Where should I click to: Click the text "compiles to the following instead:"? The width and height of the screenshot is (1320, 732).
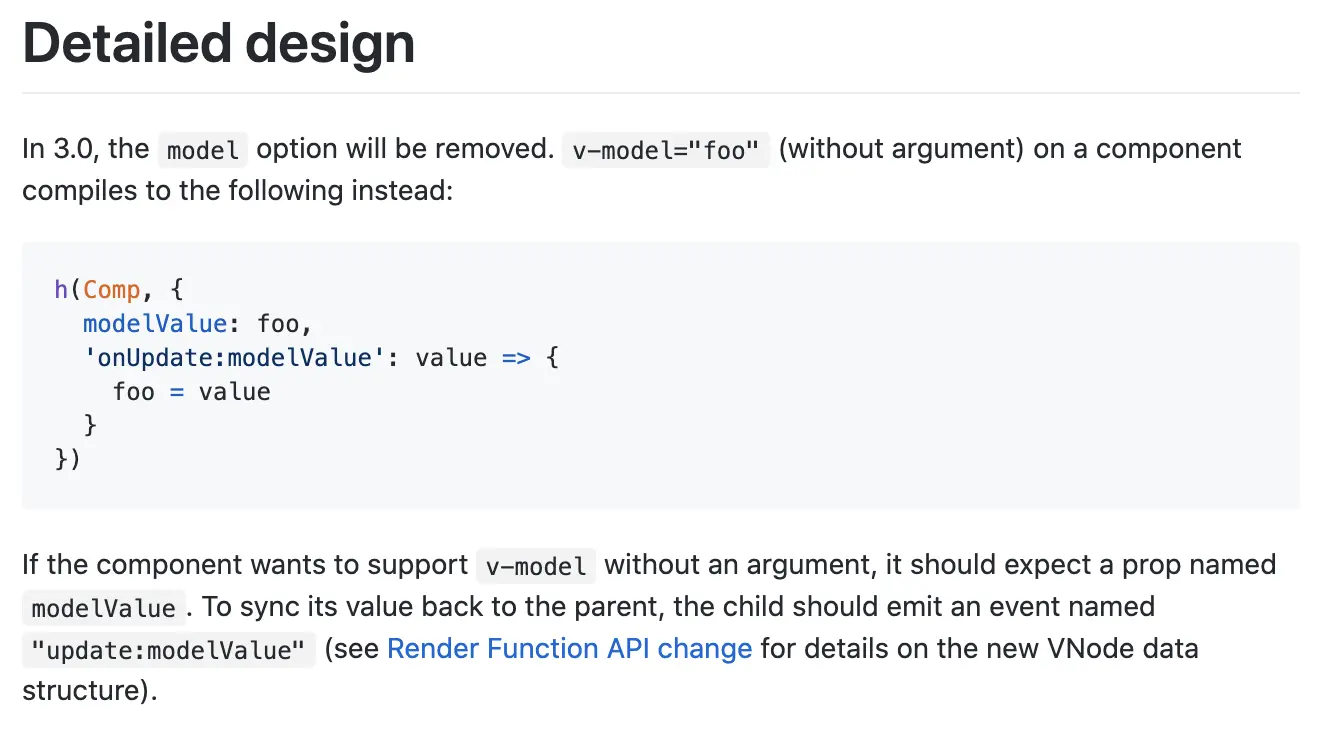click(x=237, y=190)
